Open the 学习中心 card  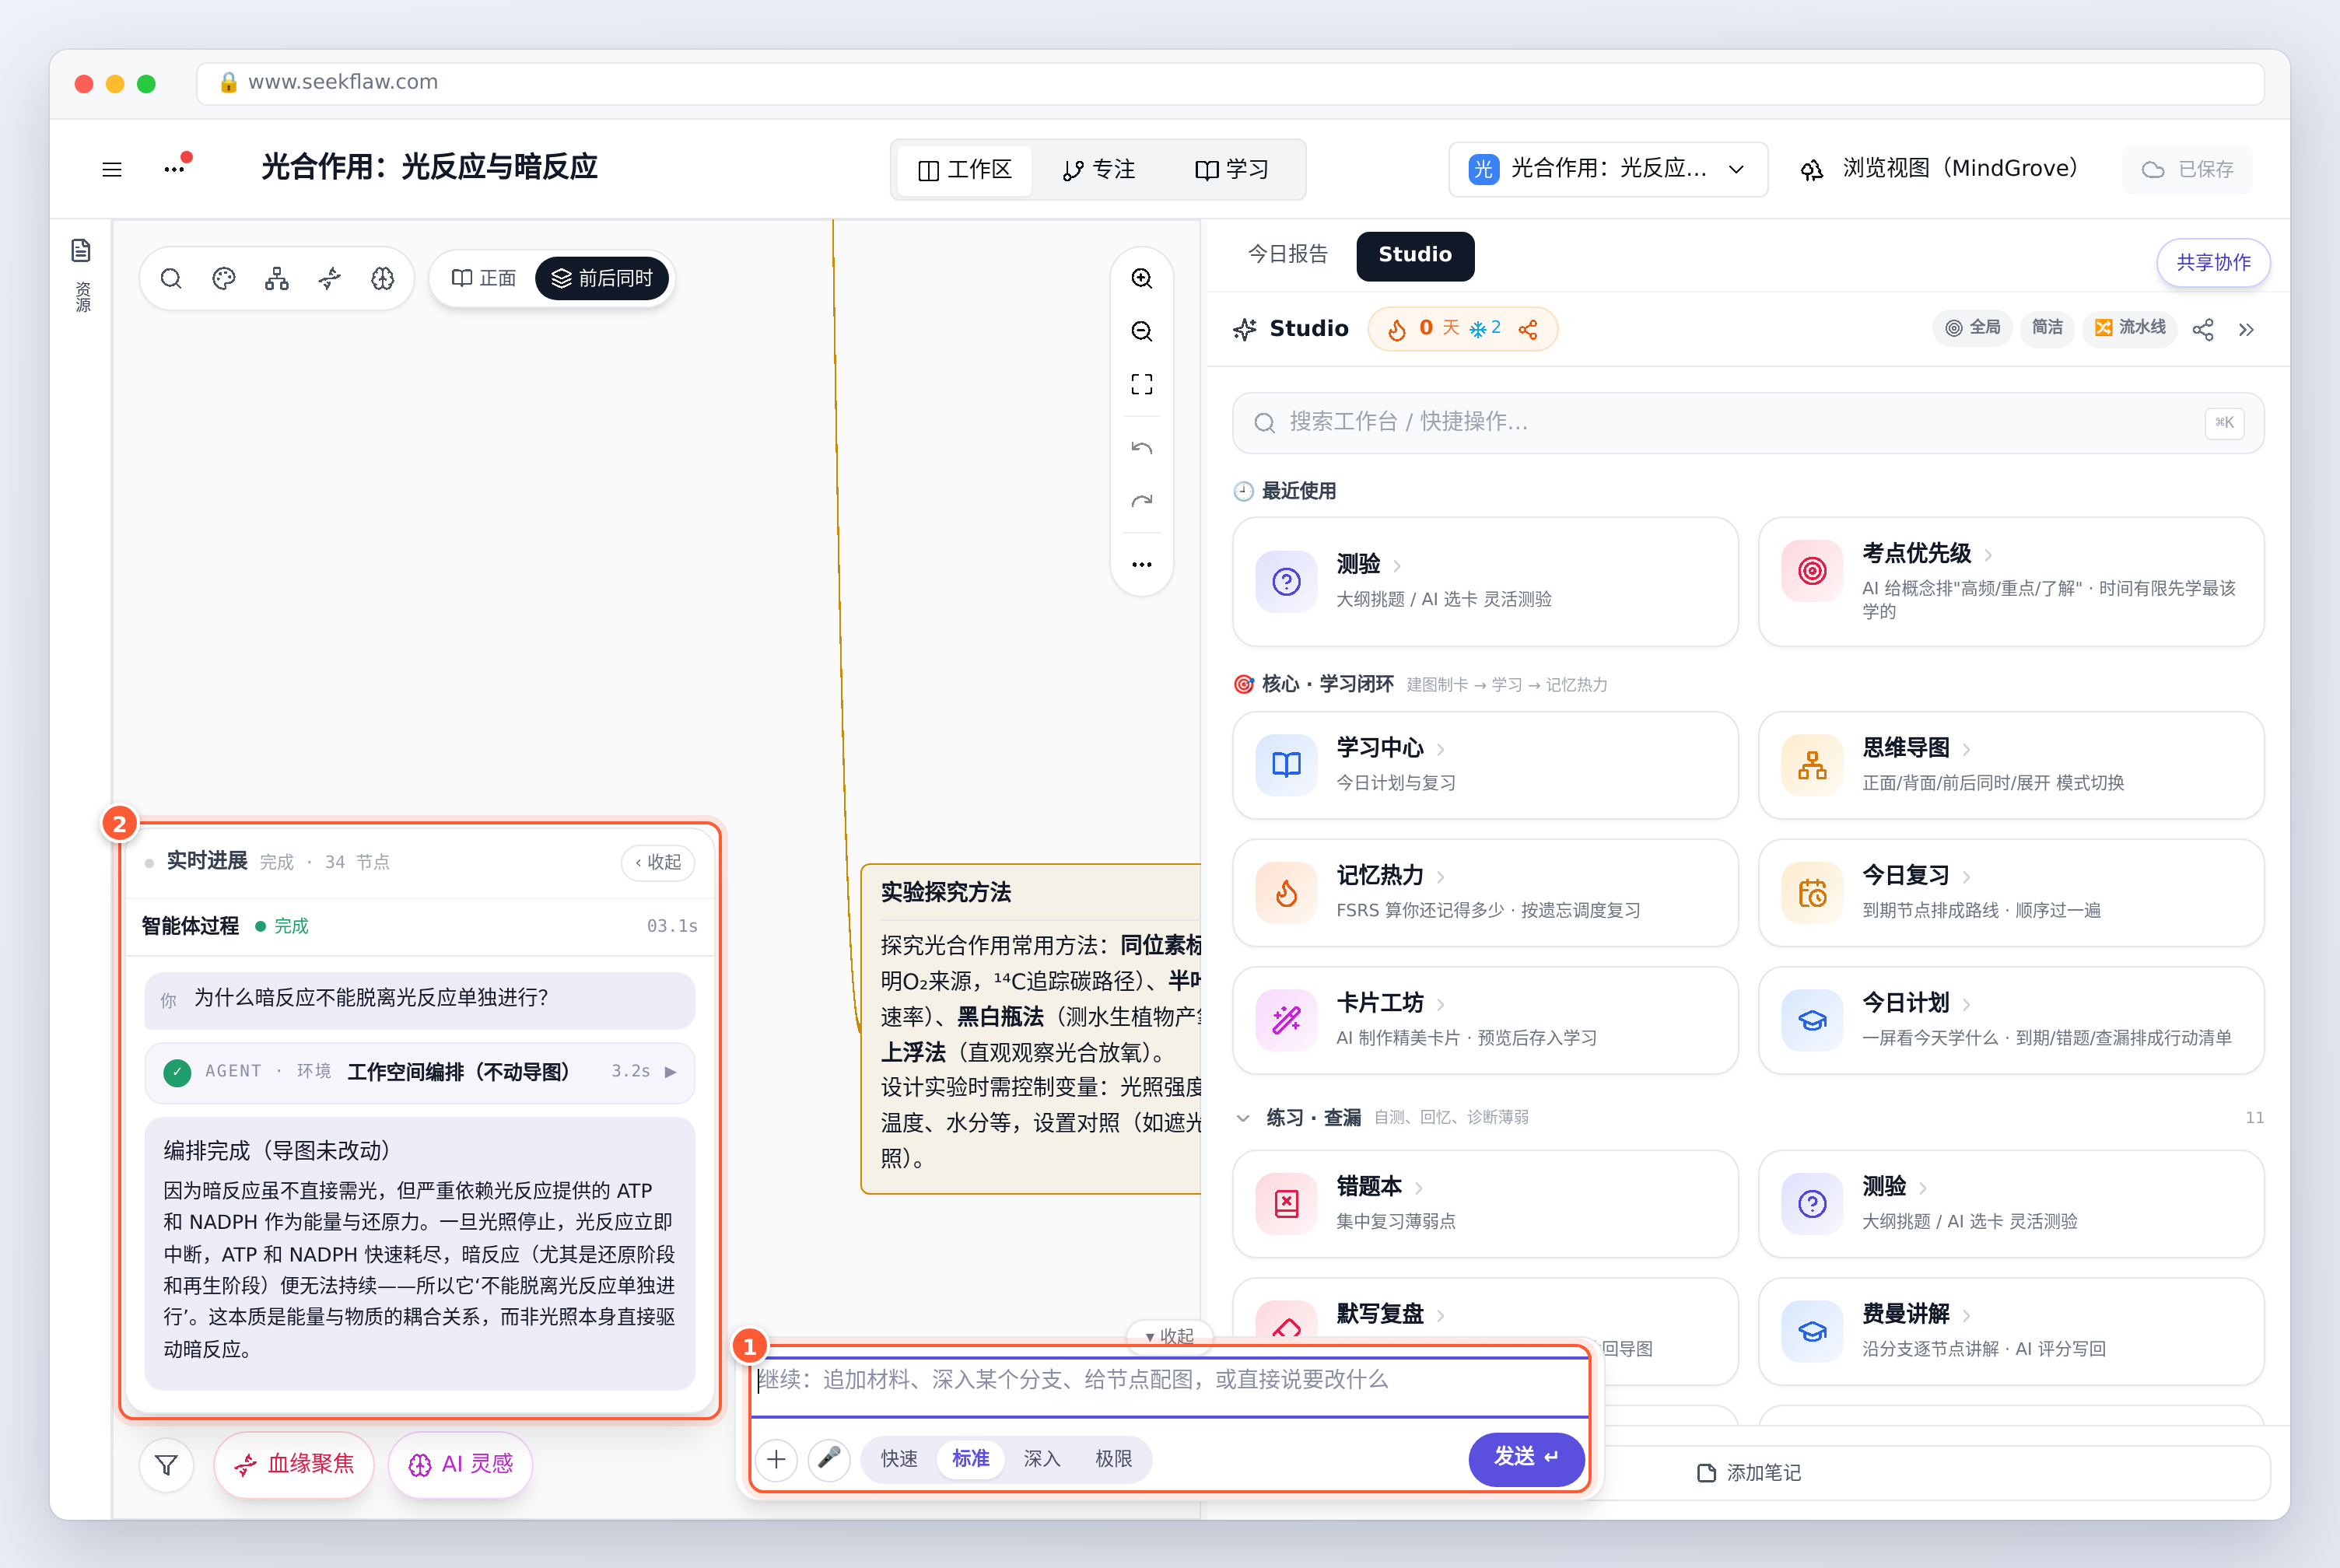(1485, 765)
